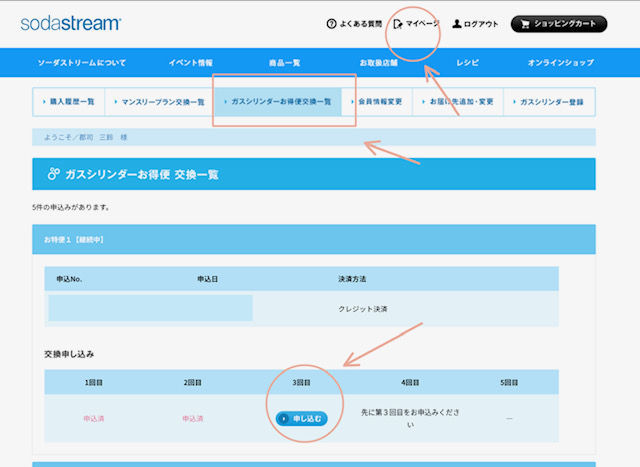Click the ようこそ welcome message bar
The image size is (640, 467).
(314, 137)
